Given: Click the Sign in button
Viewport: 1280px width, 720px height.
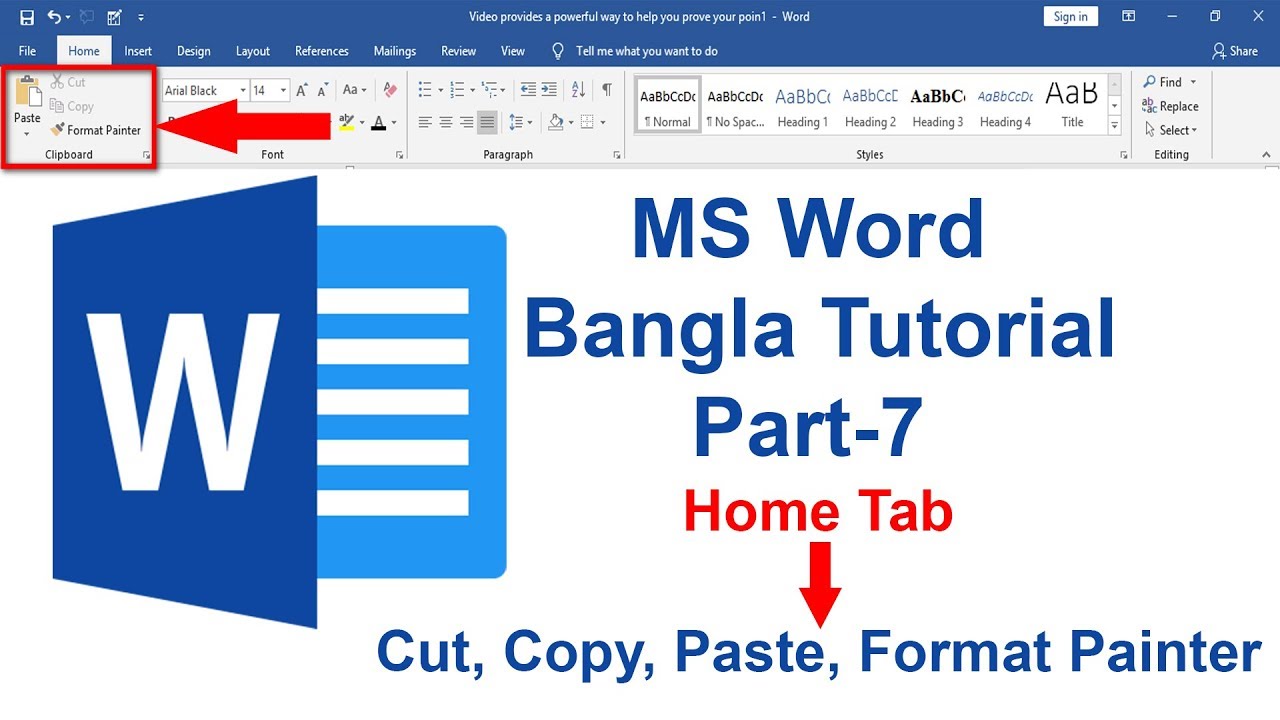Looking at the screenshot, I should click(x=1071, y=16).
